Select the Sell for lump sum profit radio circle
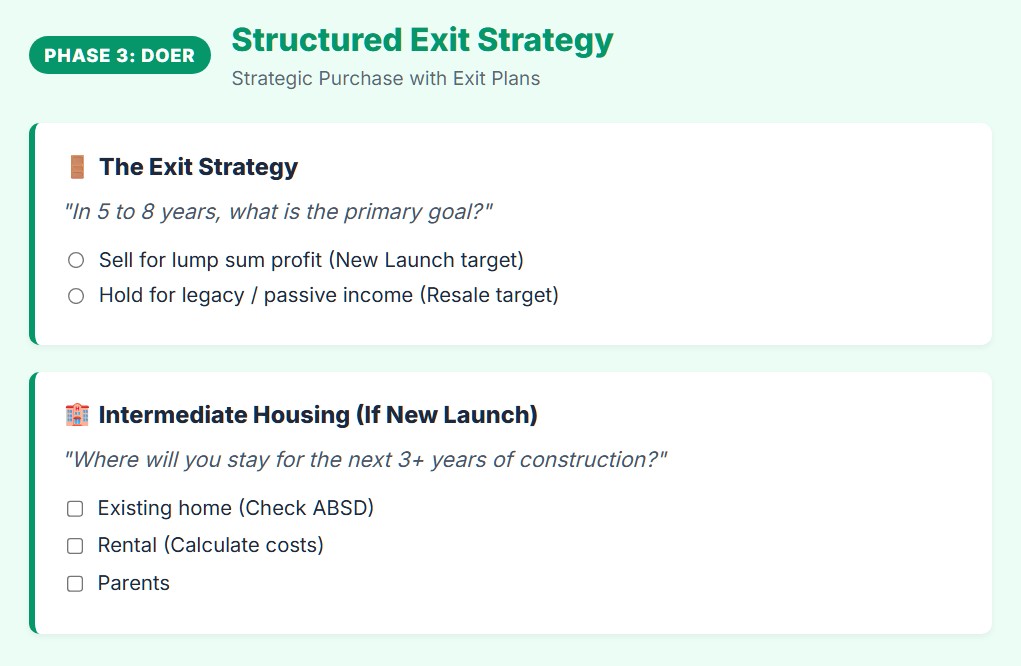 (x=76, y=261)
